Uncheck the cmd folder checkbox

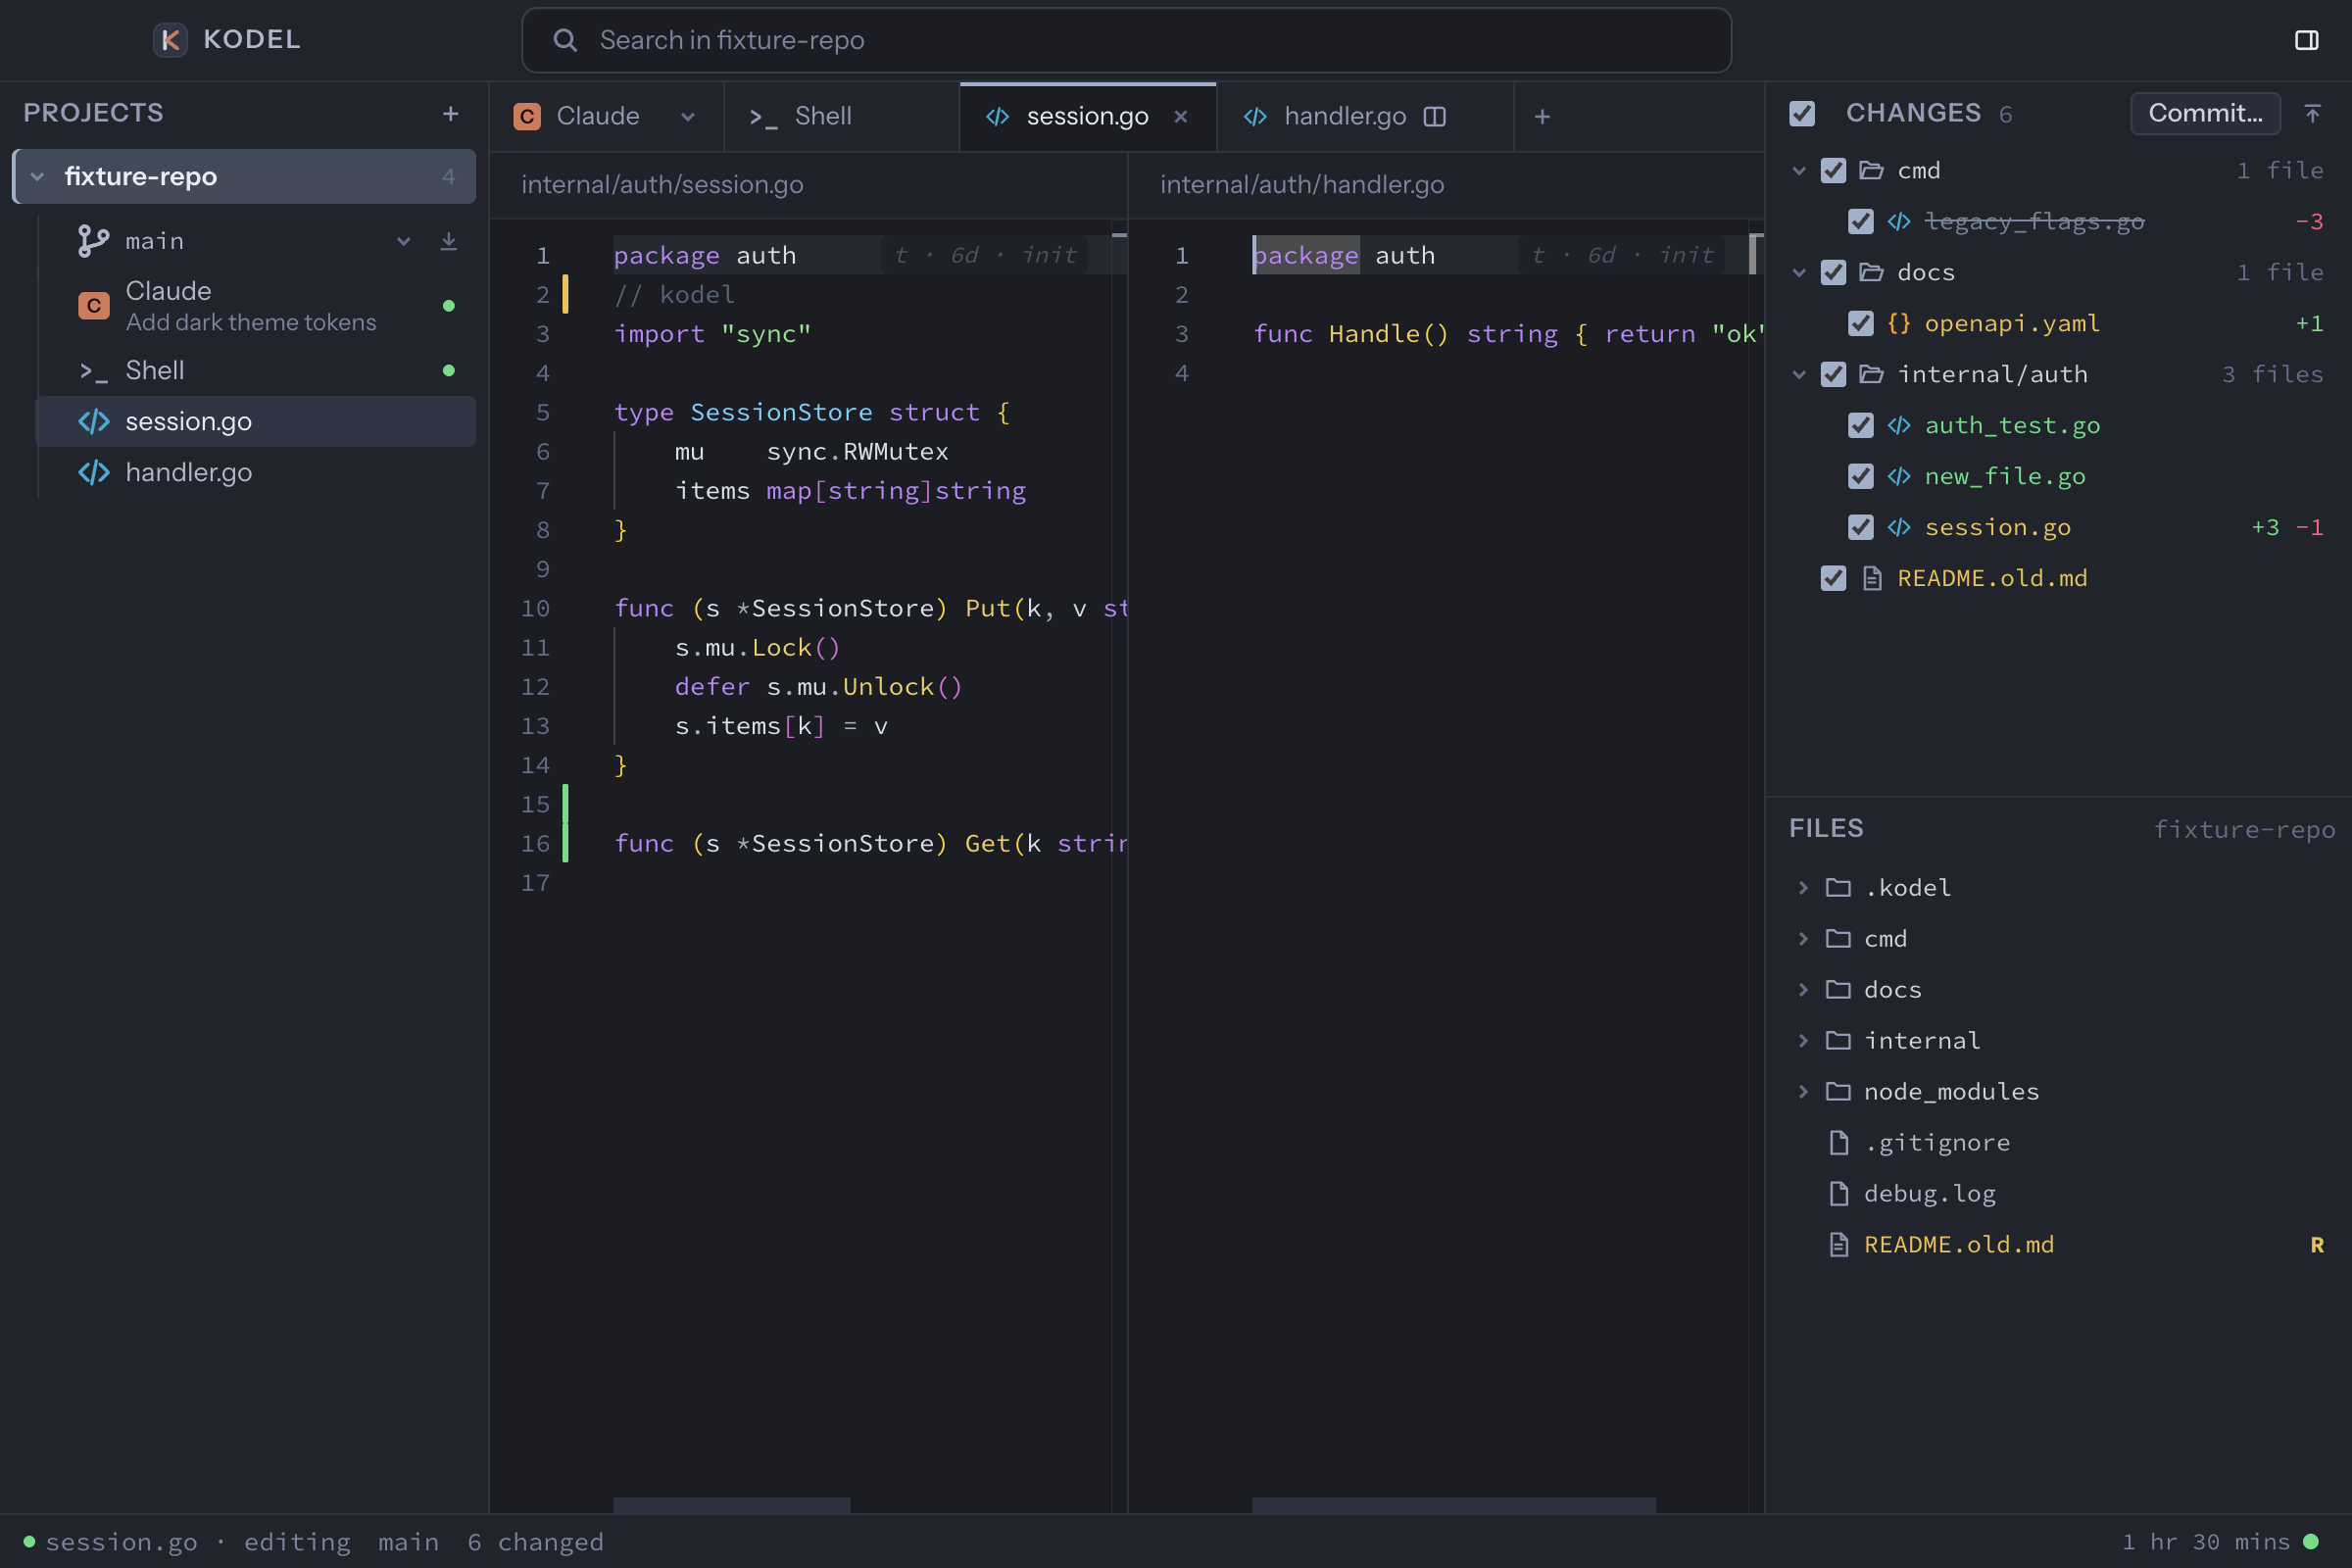(x=1833, y=171)
